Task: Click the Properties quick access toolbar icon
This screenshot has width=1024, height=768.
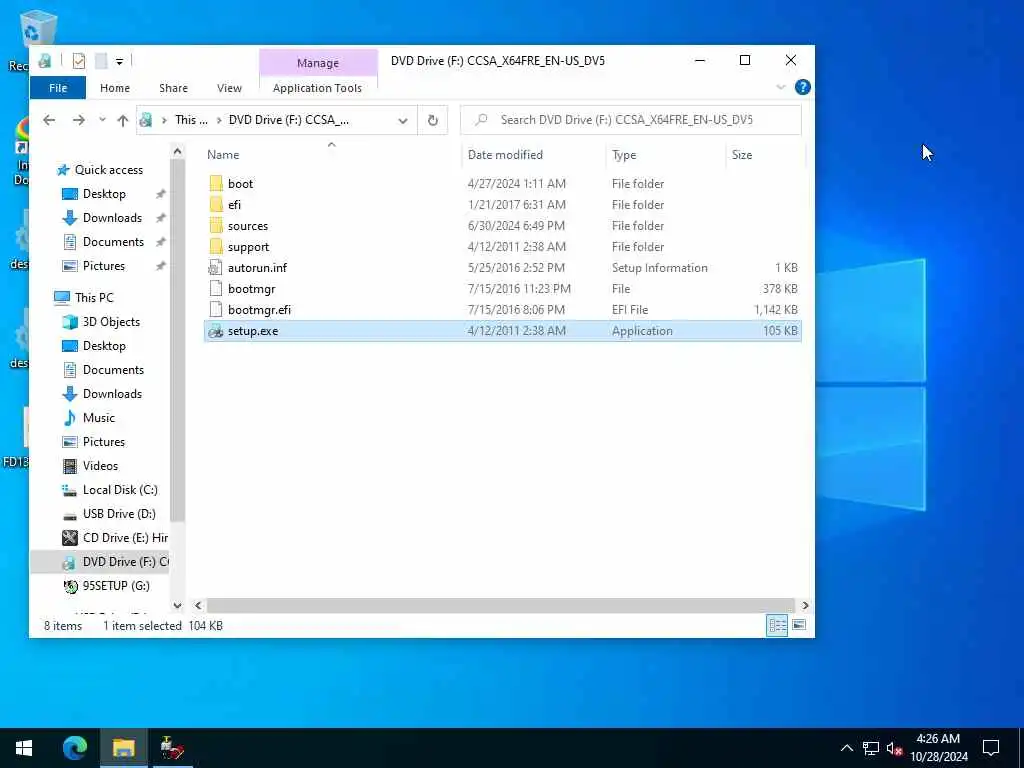Action: click(78, 61)
